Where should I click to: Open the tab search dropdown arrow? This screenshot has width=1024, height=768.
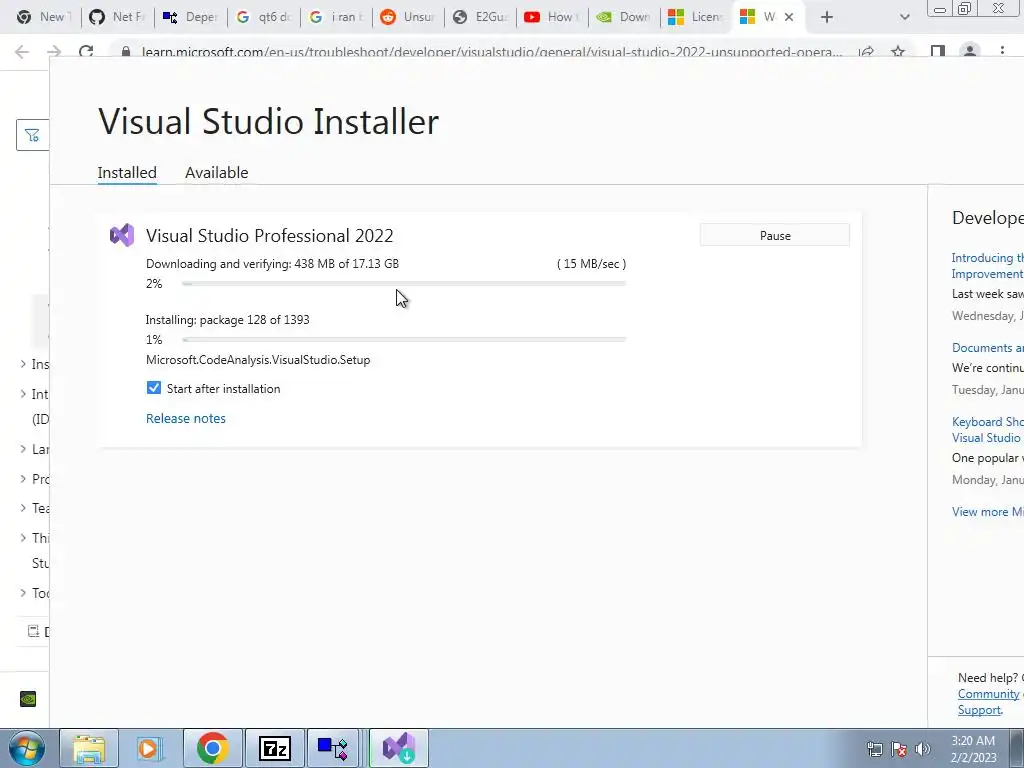point(904,17)
